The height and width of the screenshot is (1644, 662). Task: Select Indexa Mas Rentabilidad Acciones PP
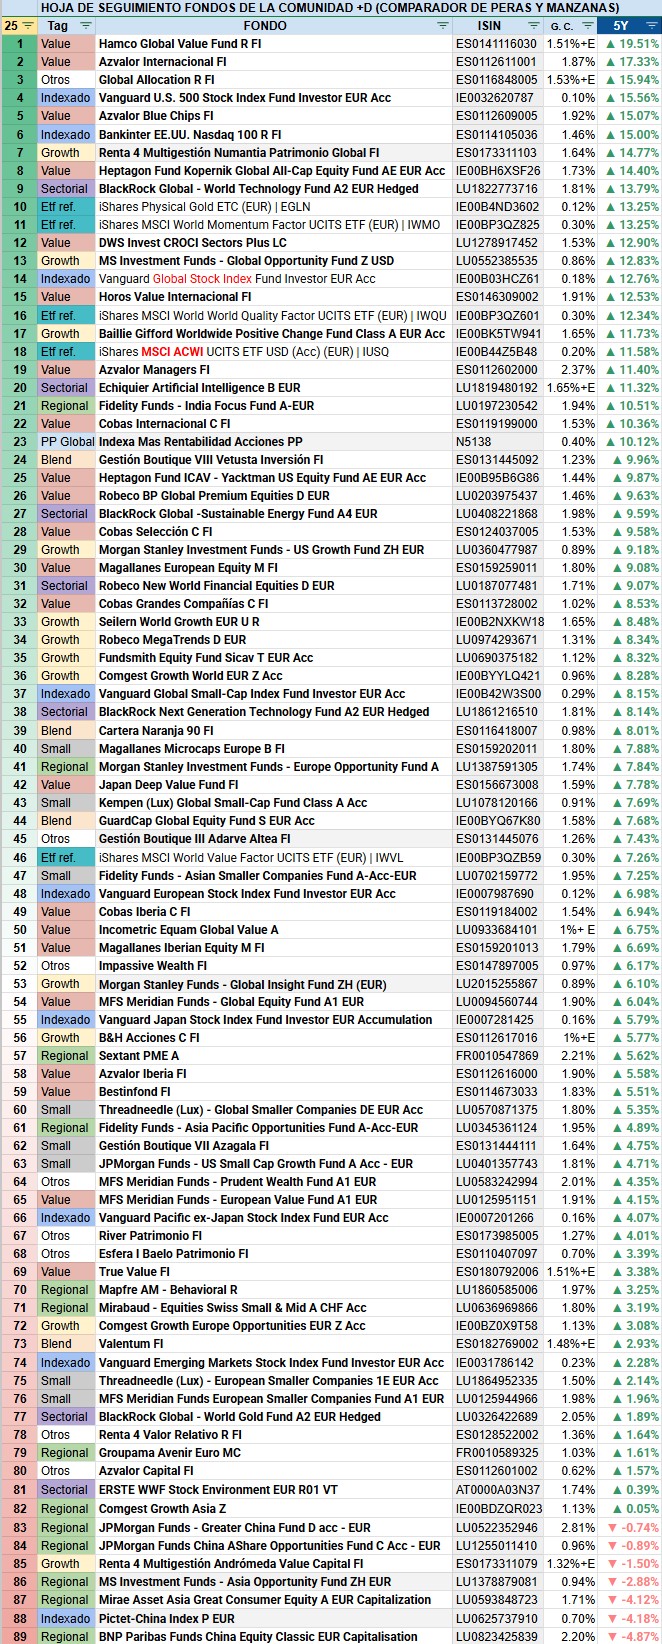tap(274, 442)
